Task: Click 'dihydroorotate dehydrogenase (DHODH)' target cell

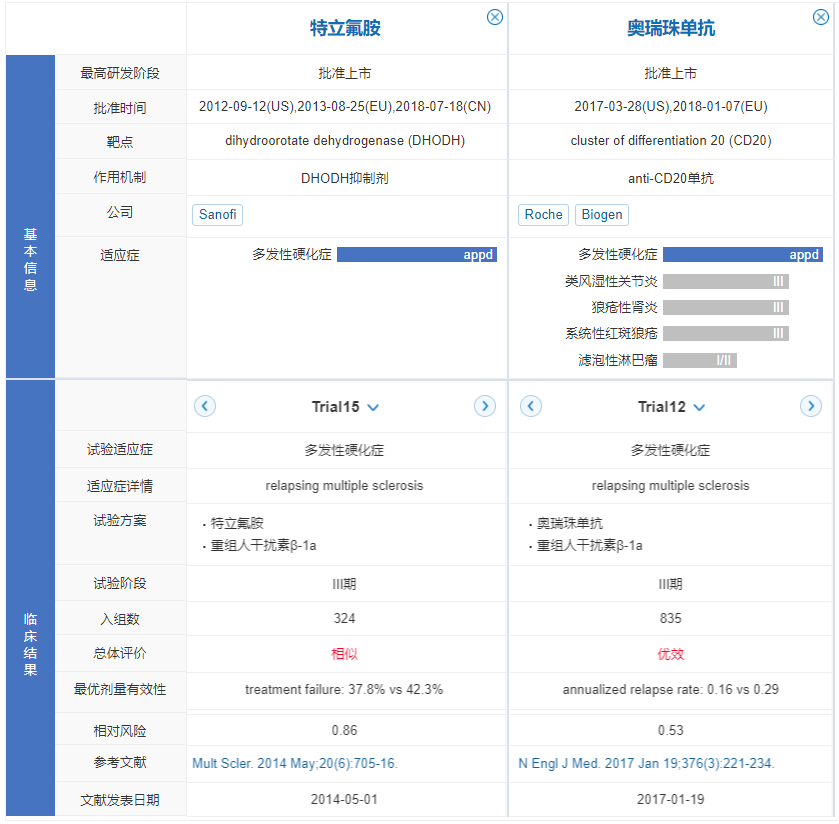Action: (345, 141)
